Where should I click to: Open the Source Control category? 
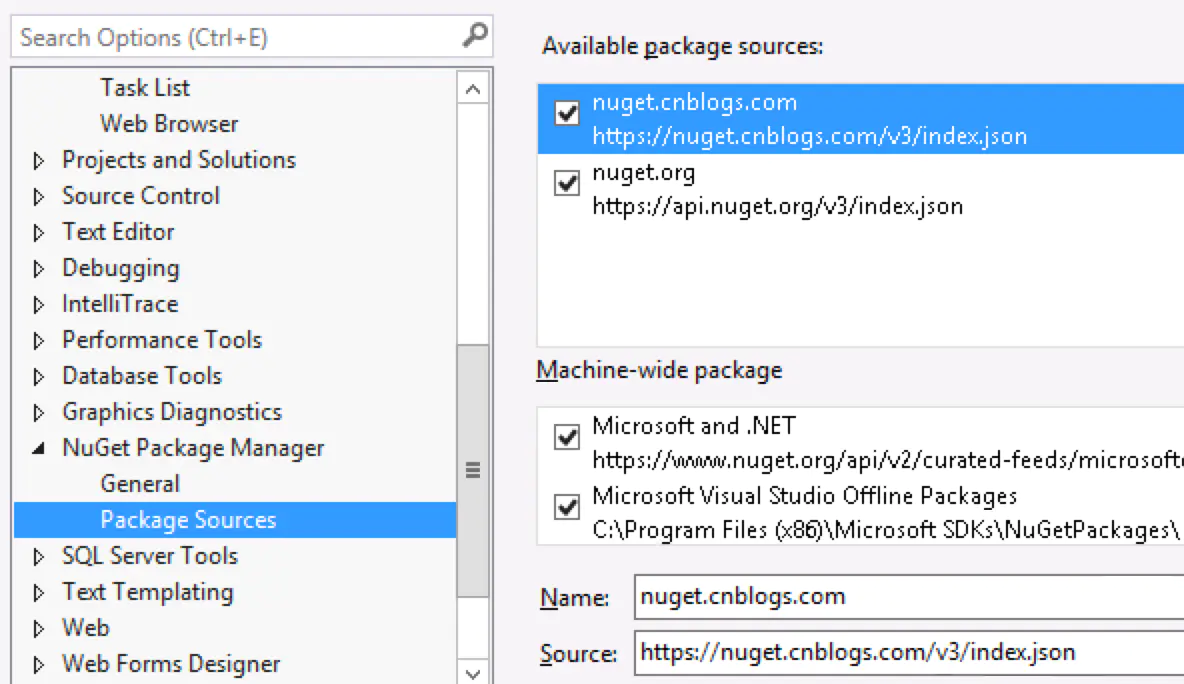pos(140,196)
